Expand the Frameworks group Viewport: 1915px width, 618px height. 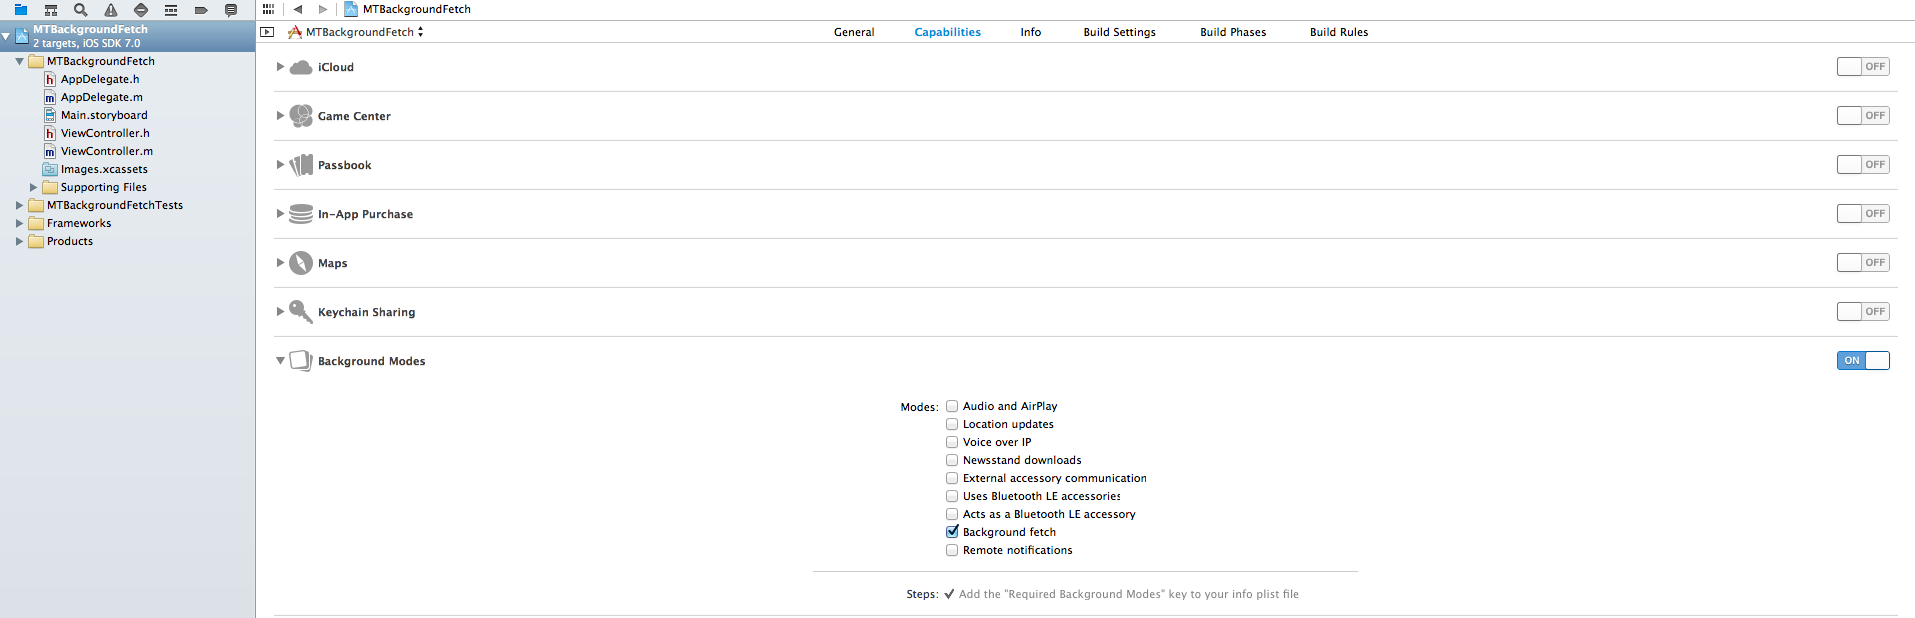(19, 223)
